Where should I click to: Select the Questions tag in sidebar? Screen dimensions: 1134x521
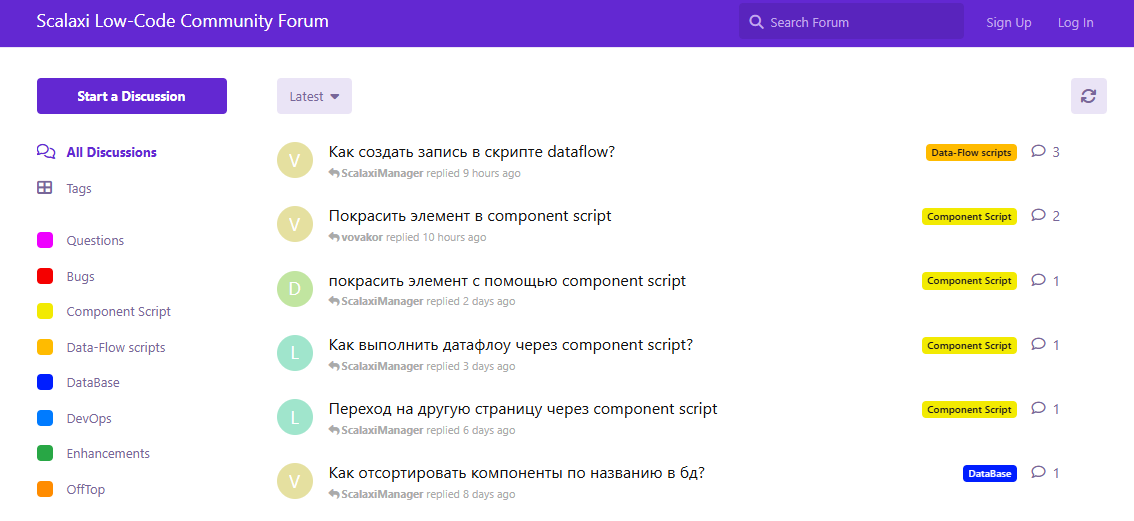point(95,241)
